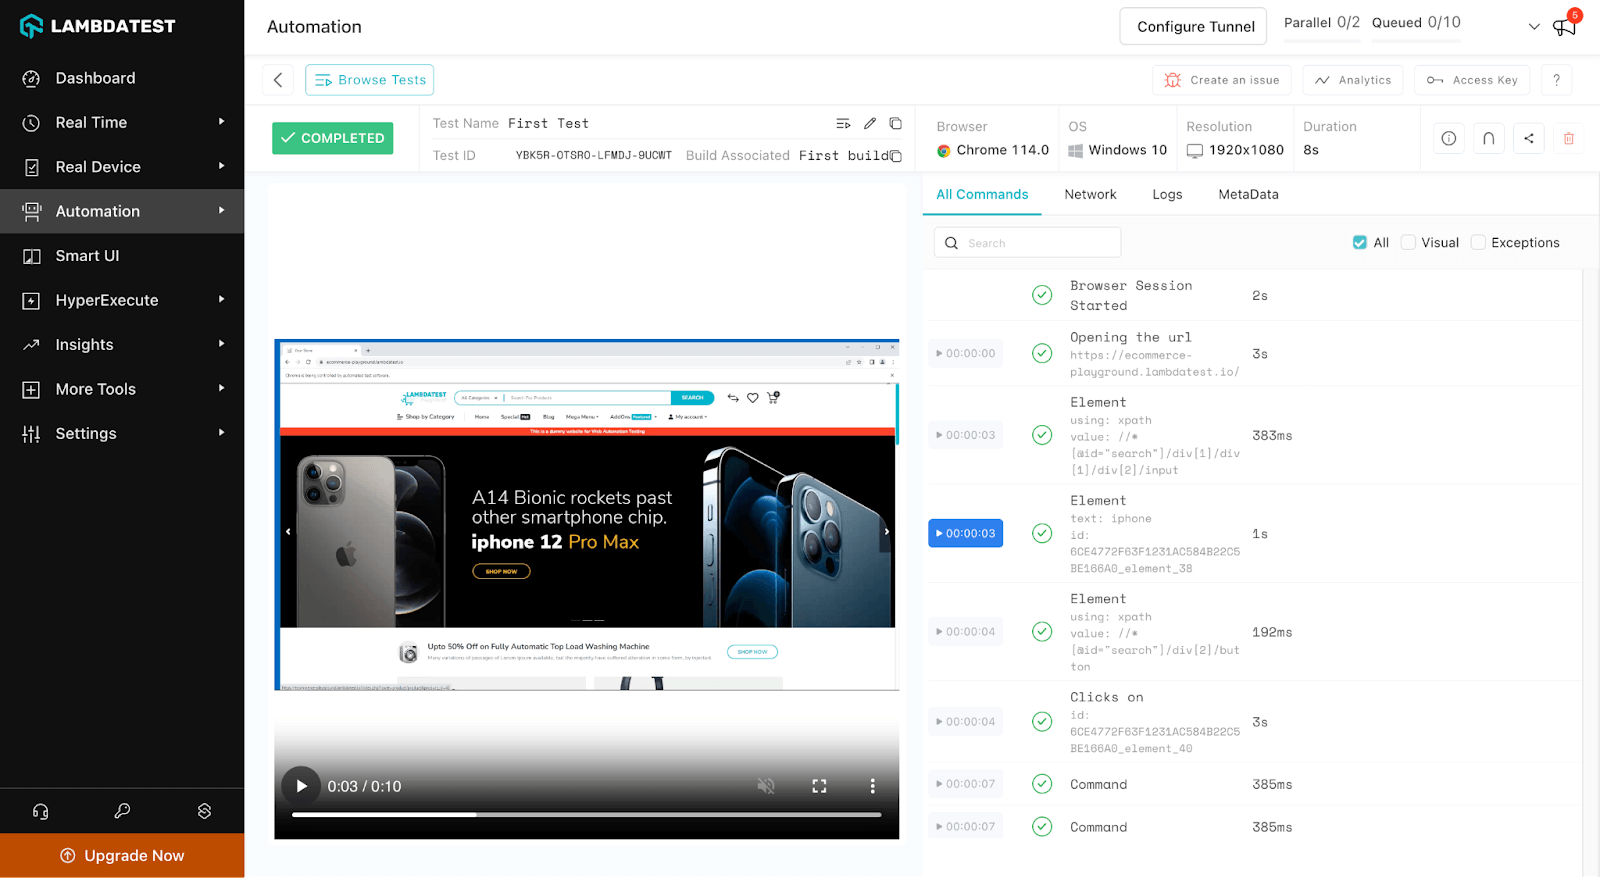Go back with the left arrow button

[278, 80]
